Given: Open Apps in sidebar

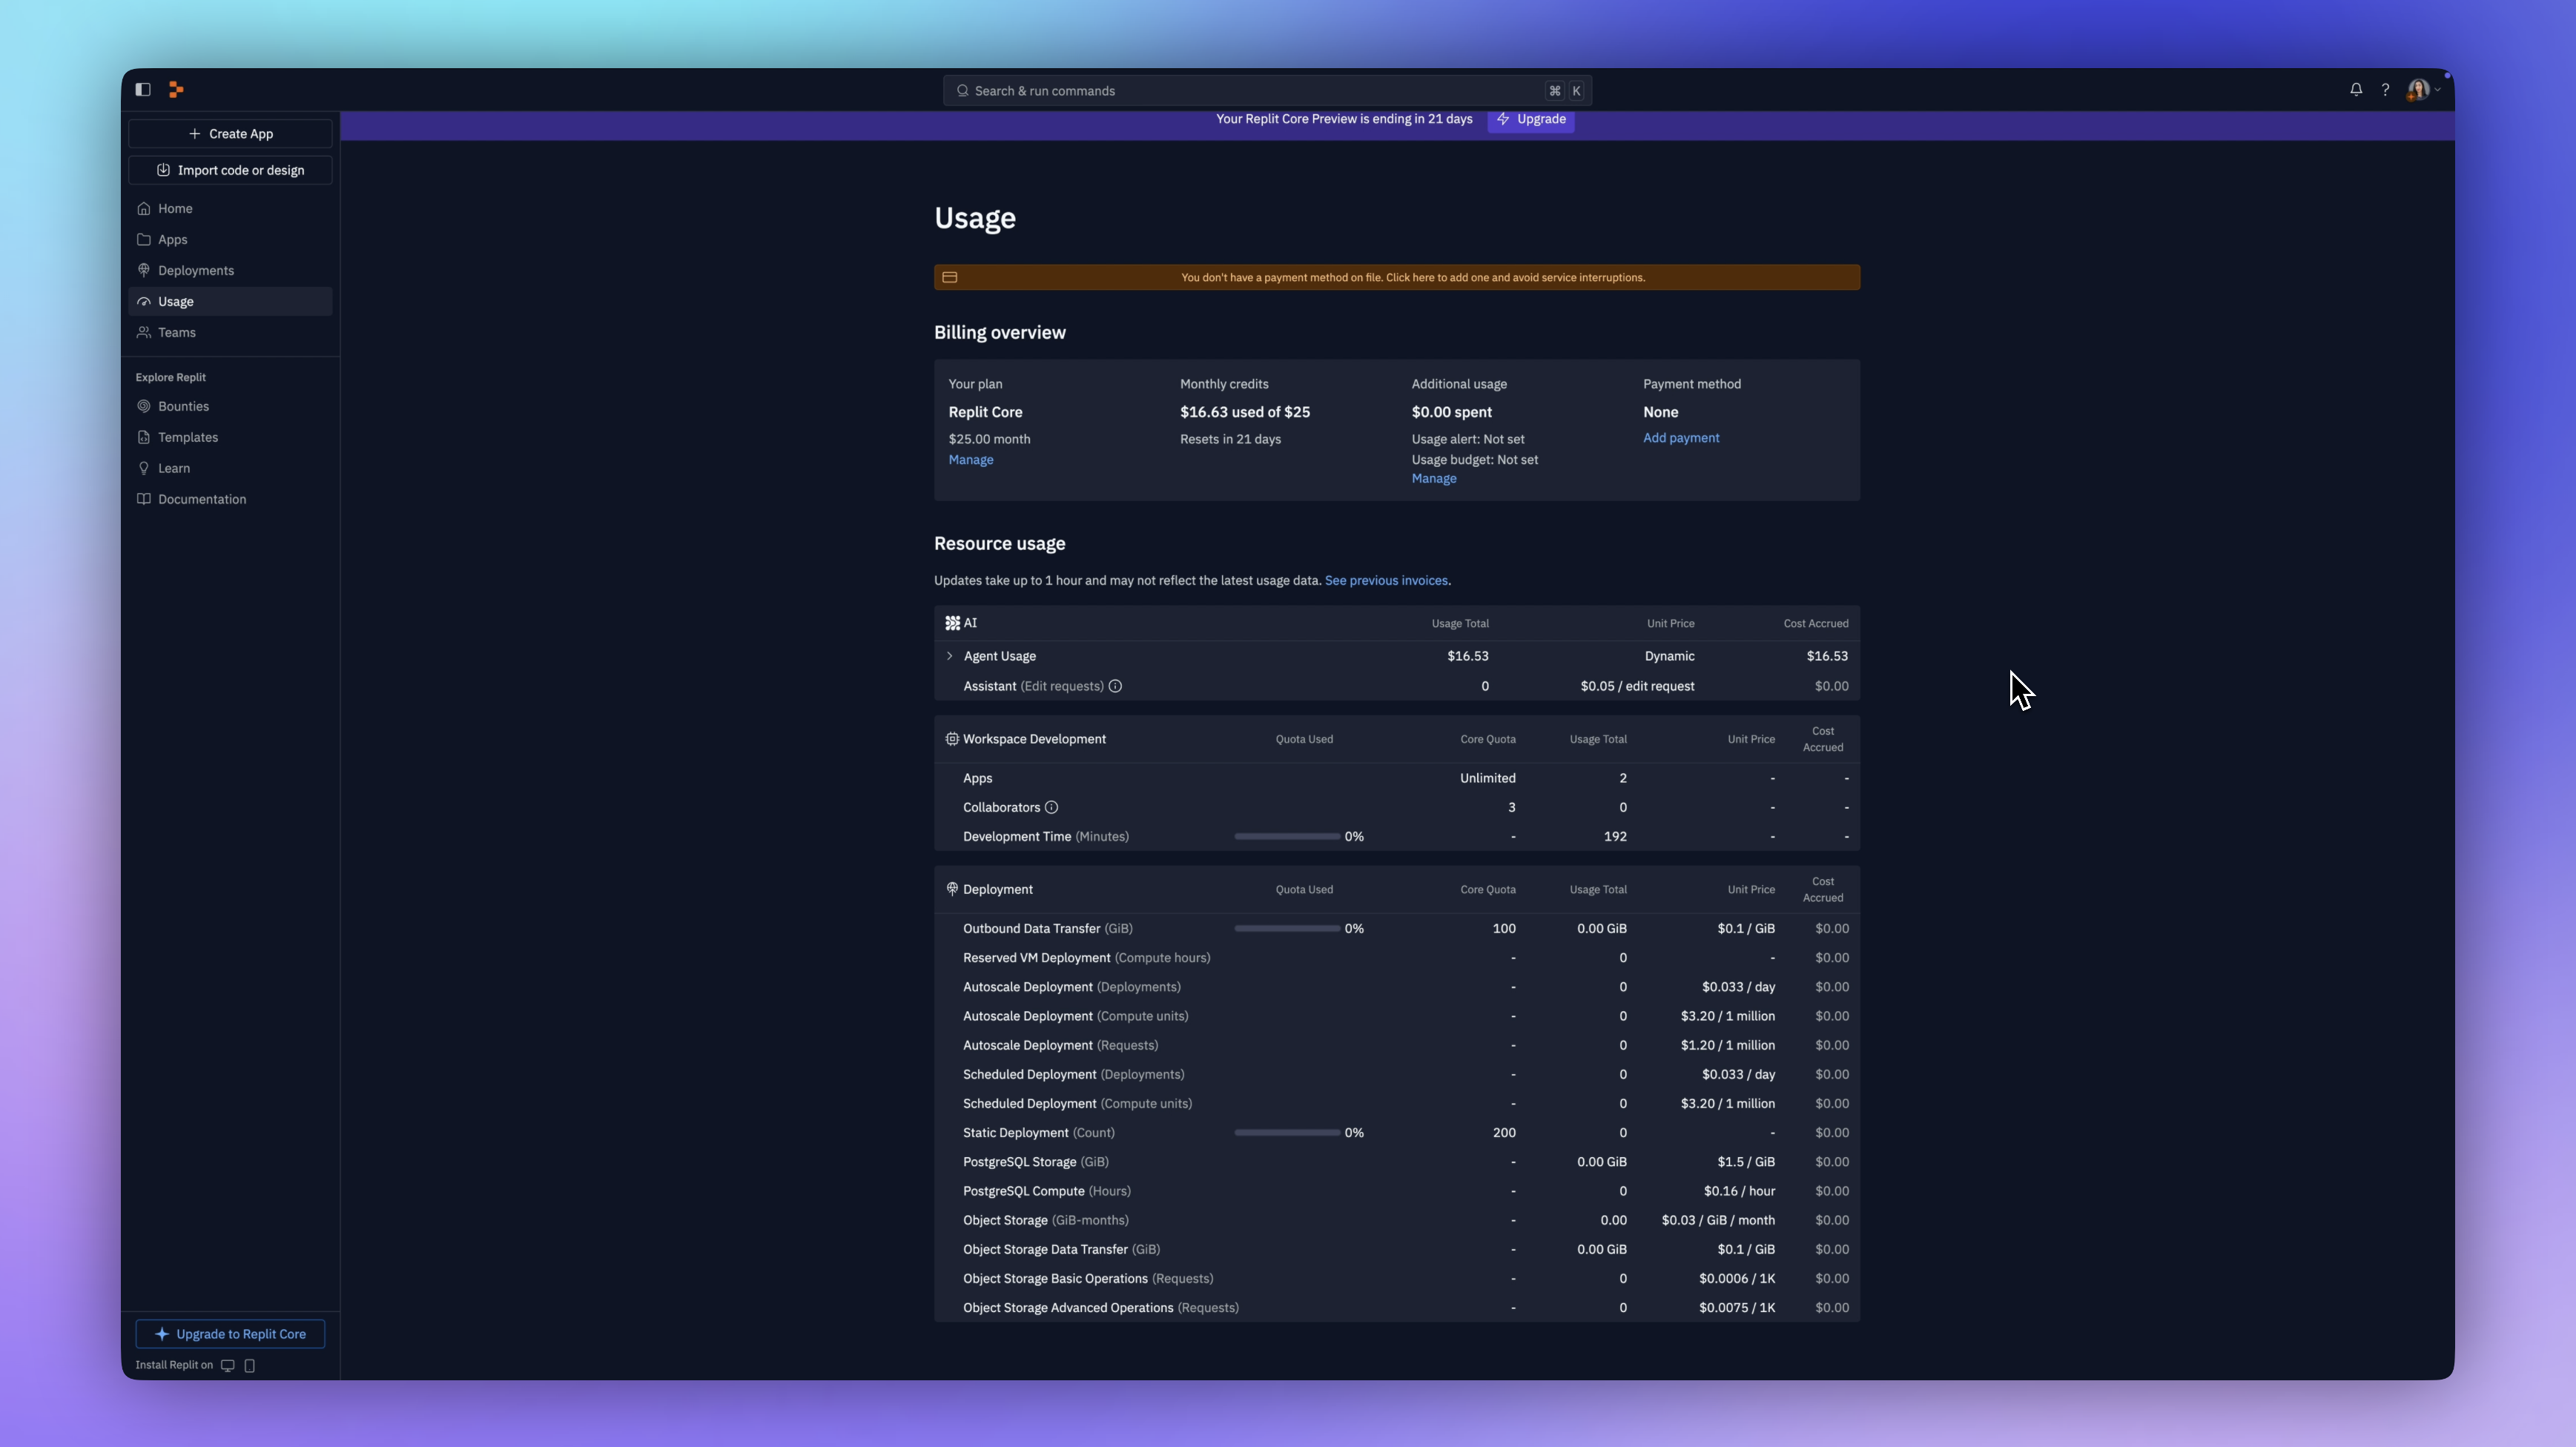Looking at the screenshot, I should point(230,240).
